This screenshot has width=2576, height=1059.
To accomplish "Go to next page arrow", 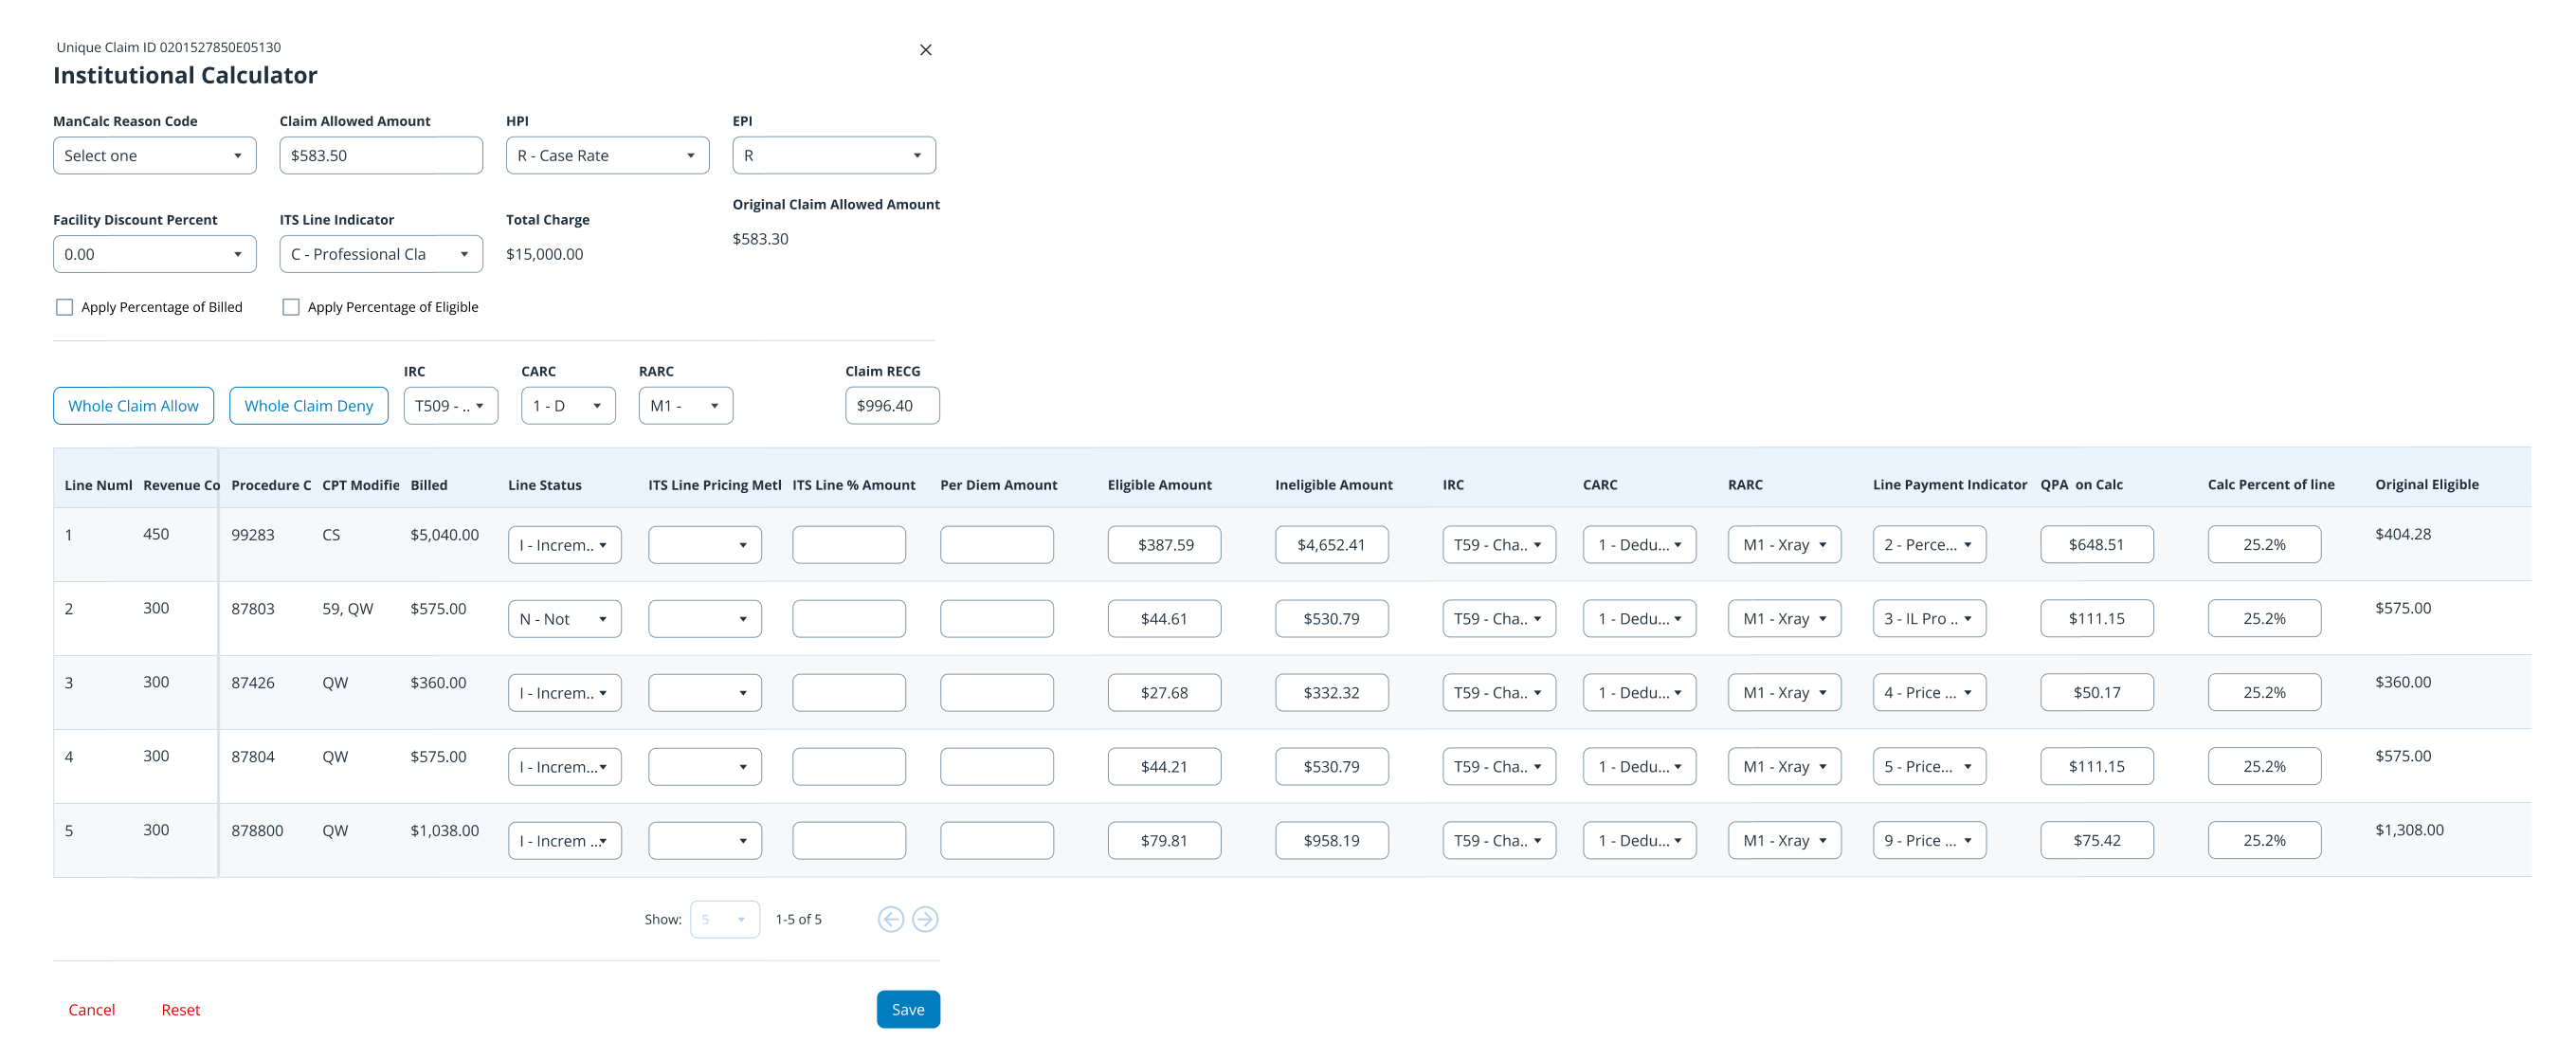I will tap(925, 919).
